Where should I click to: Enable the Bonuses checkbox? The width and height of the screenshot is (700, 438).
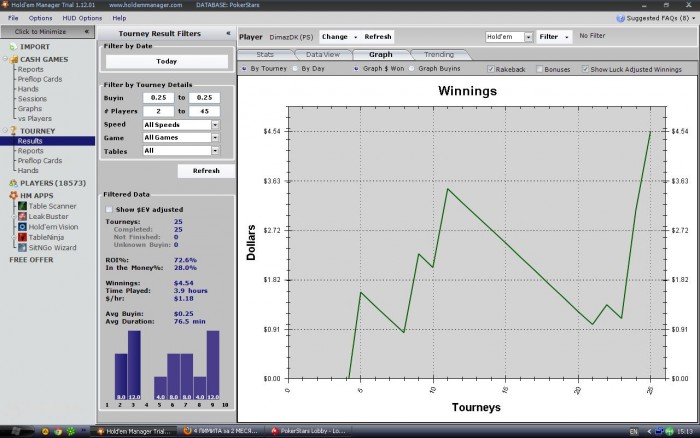click(539, 69)
